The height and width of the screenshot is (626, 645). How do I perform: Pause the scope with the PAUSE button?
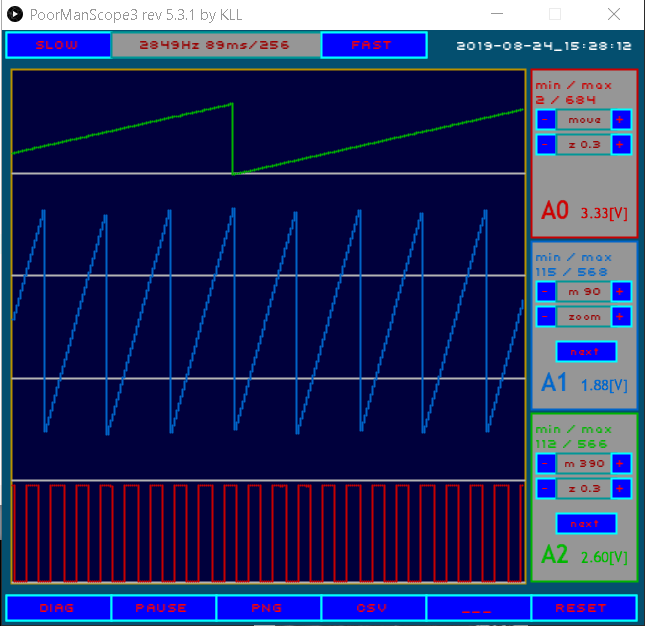tap(163, 608)
